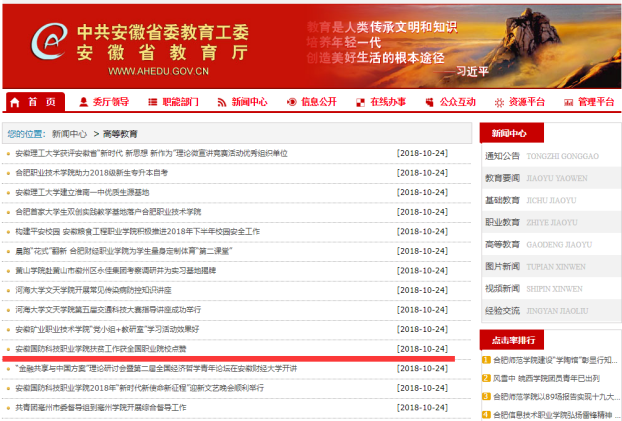Open 图片新闻 in the sidebar
This screenshot has width=622, height=421.
502,266
